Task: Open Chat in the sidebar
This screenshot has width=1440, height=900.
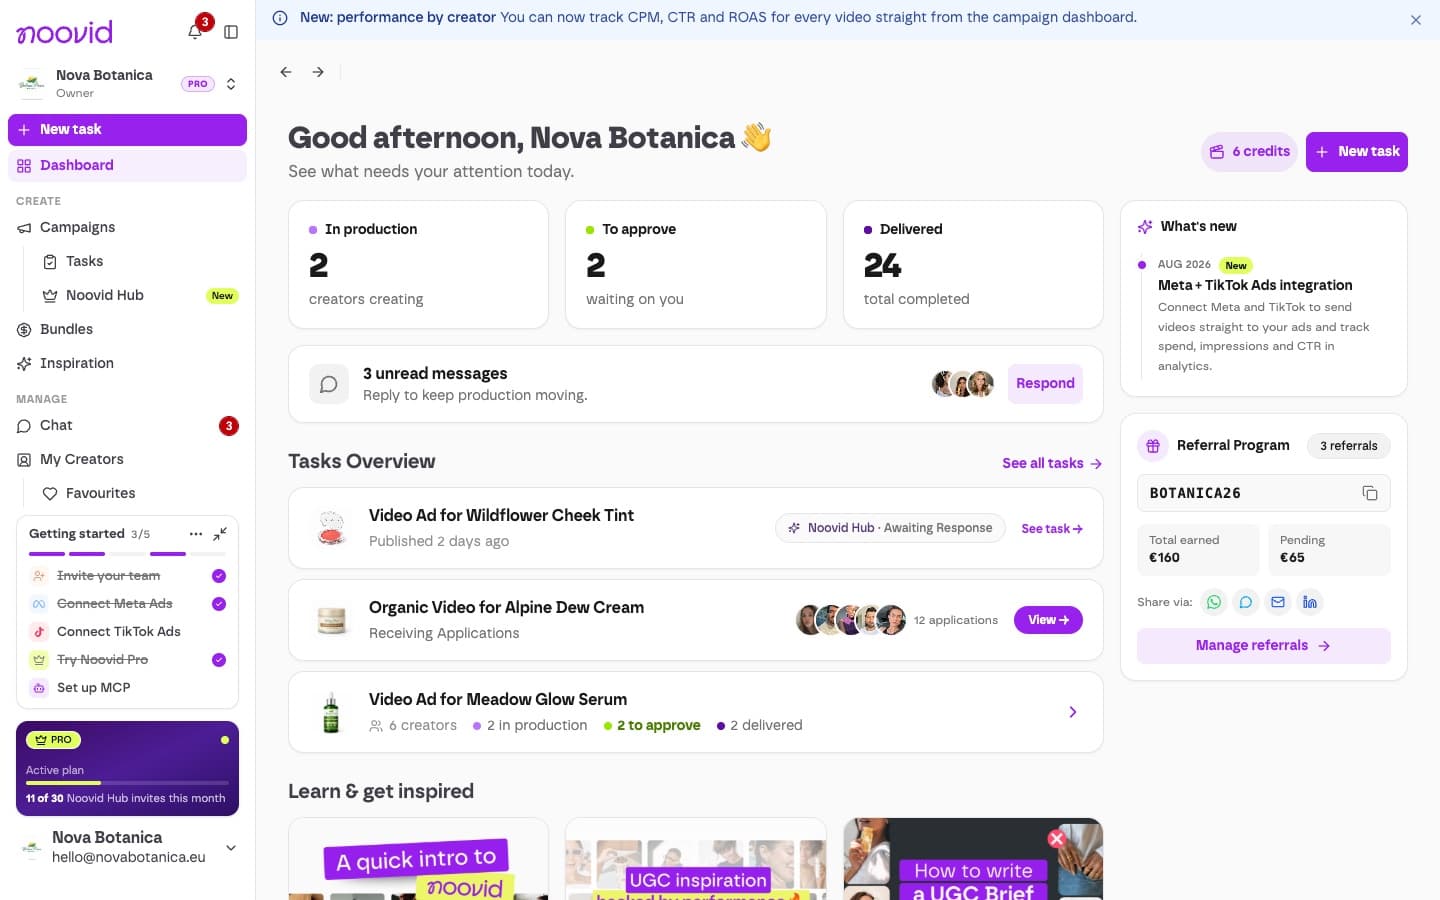Action: pos(128,426)
